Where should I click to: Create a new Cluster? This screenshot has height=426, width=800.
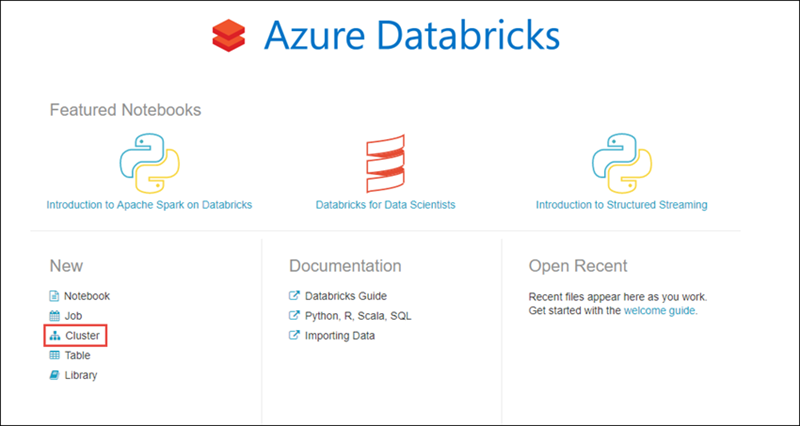coord(83,336)
